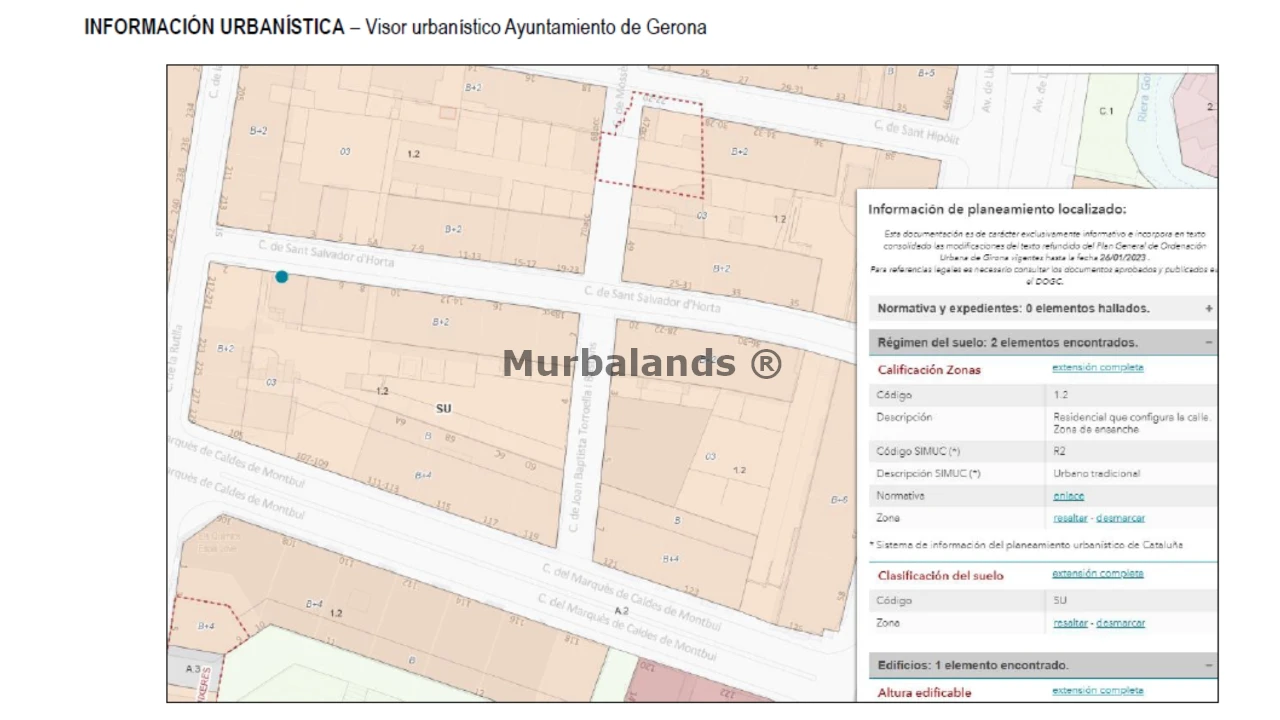Click "resaltar" under Clasificación del suelo

[x=1070, y=623]
